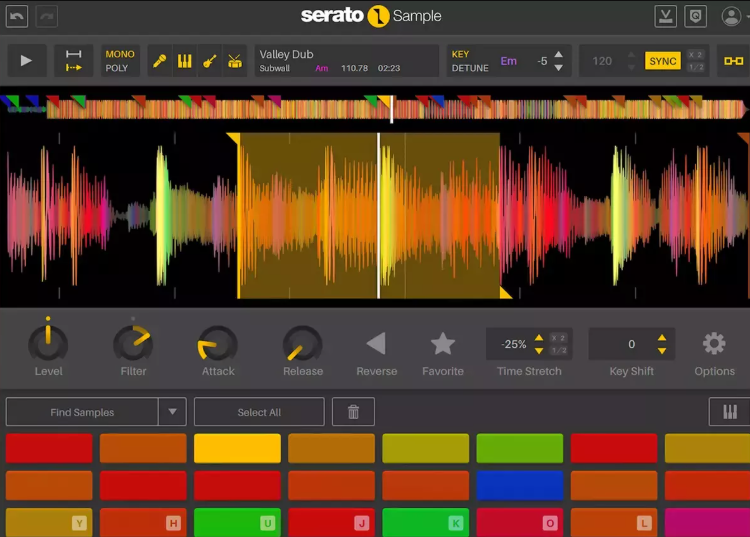The height and width of the screenshot is (537, 750).
Task: Click the trash delete icon
Action: pos(353,412)
